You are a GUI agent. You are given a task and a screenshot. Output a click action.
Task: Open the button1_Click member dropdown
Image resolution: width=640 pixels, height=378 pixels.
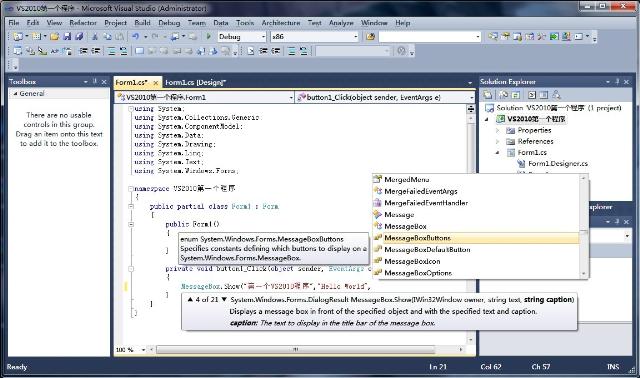coord(471,98)
